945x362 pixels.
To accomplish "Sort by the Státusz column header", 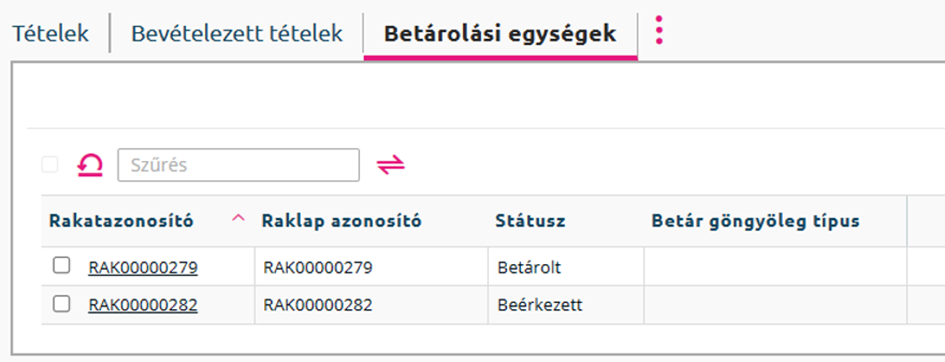I will tap(530, 221).
